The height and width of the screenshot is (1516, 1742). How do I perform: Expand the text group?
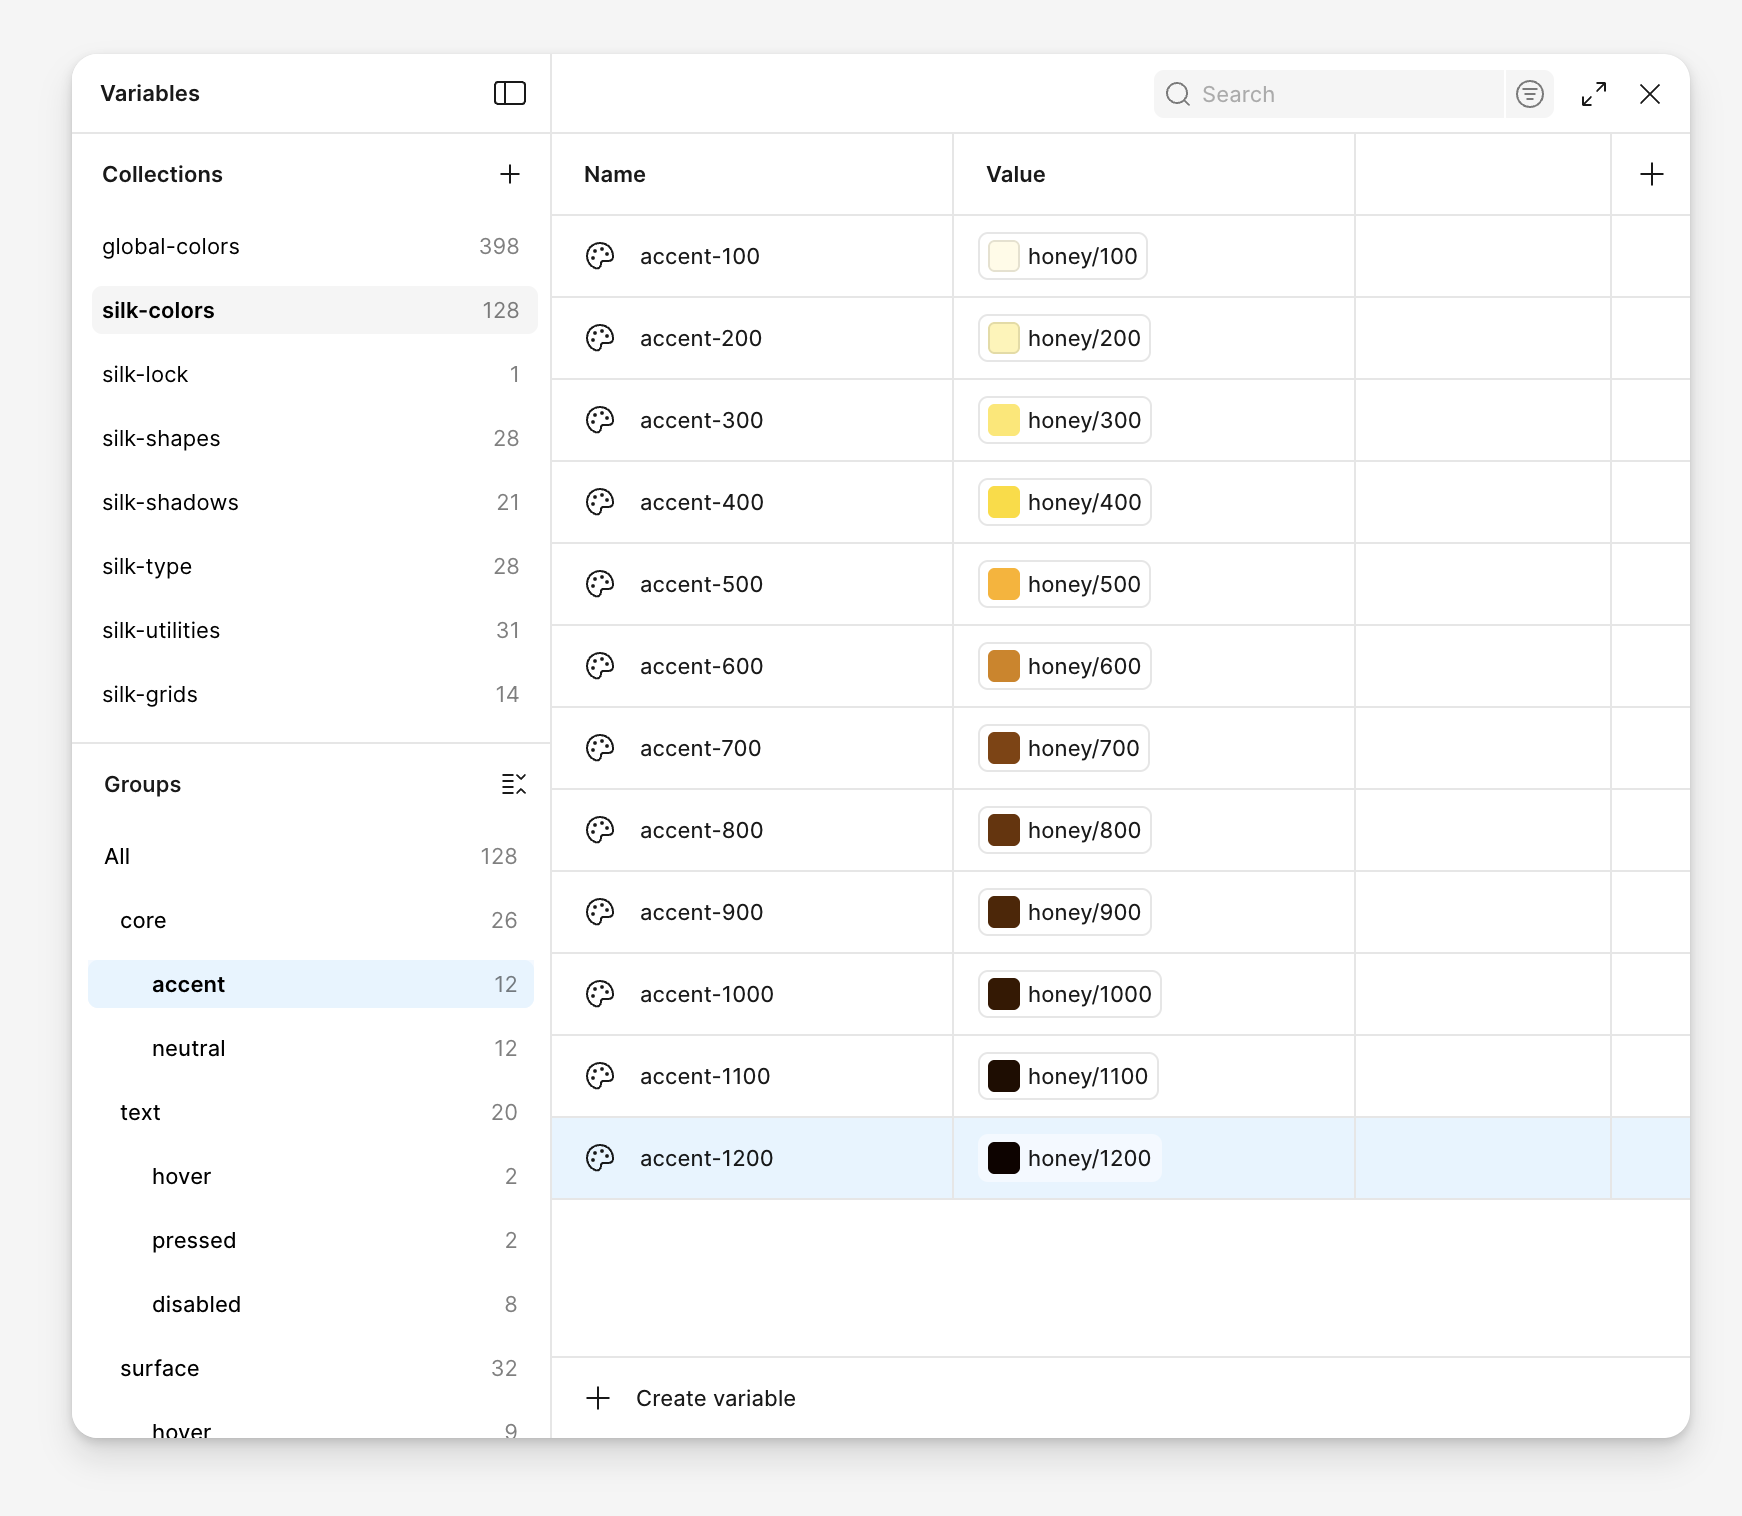(x=140, y=1112)
